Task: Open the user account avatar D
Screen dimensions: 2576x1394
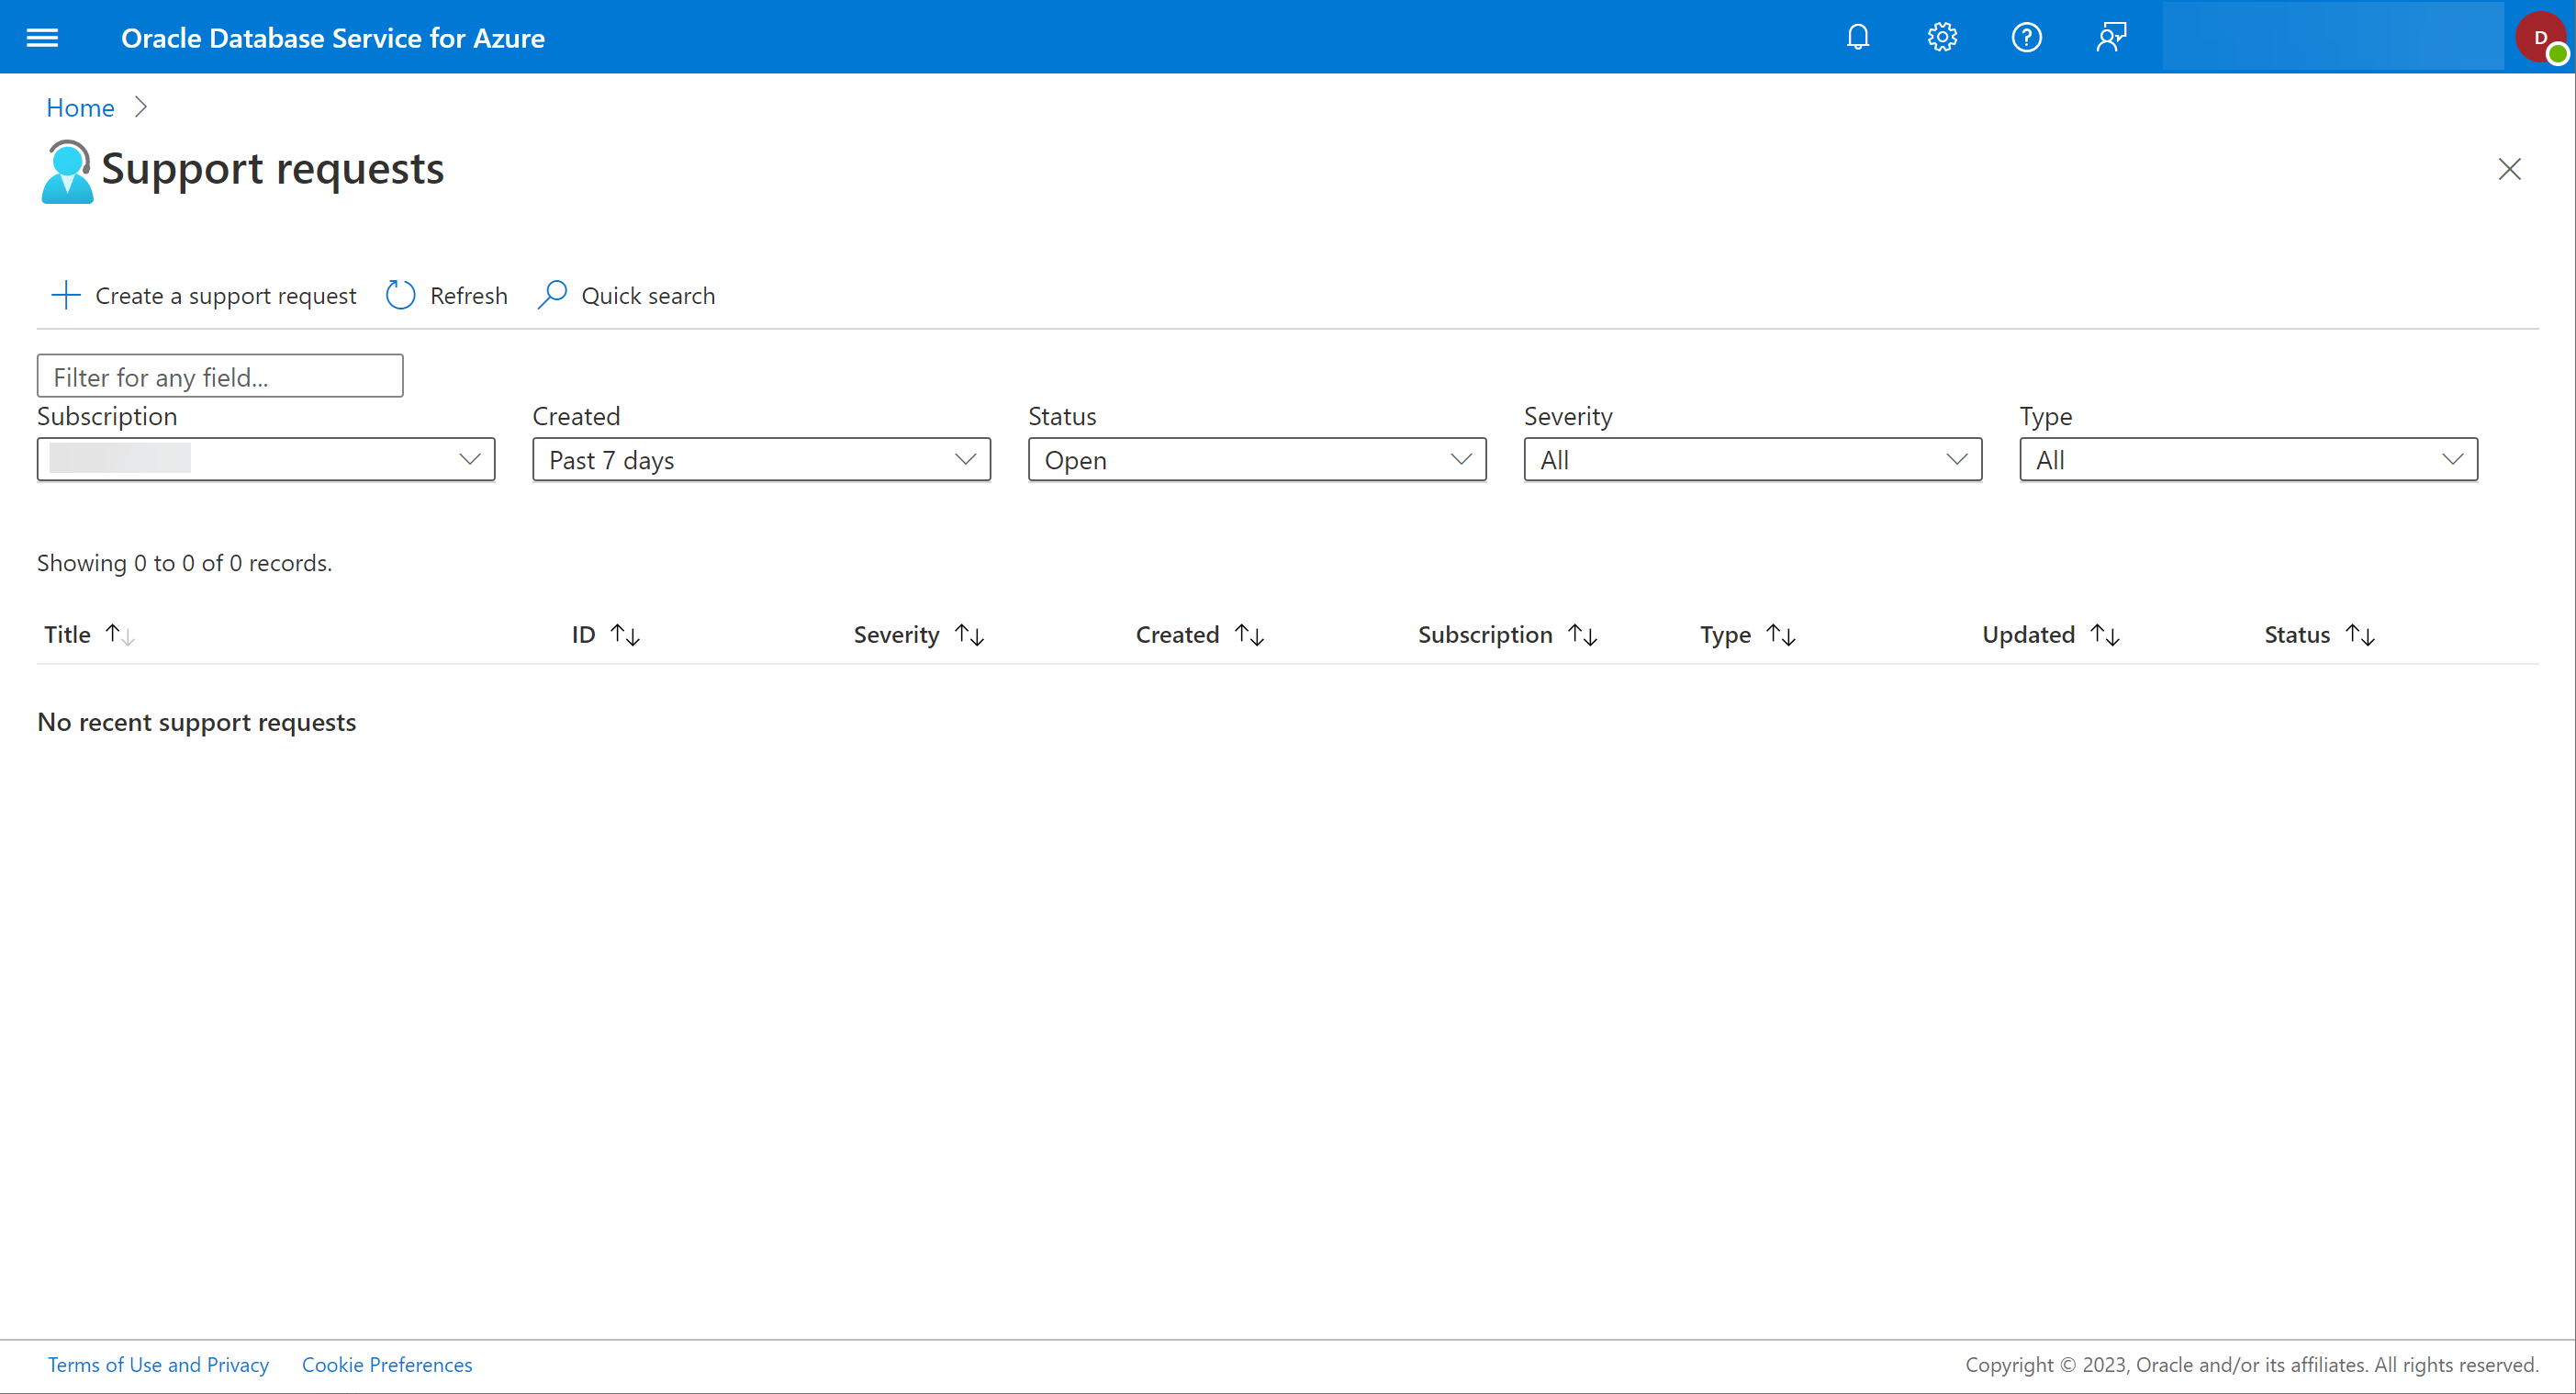Action: point(2541,38)
